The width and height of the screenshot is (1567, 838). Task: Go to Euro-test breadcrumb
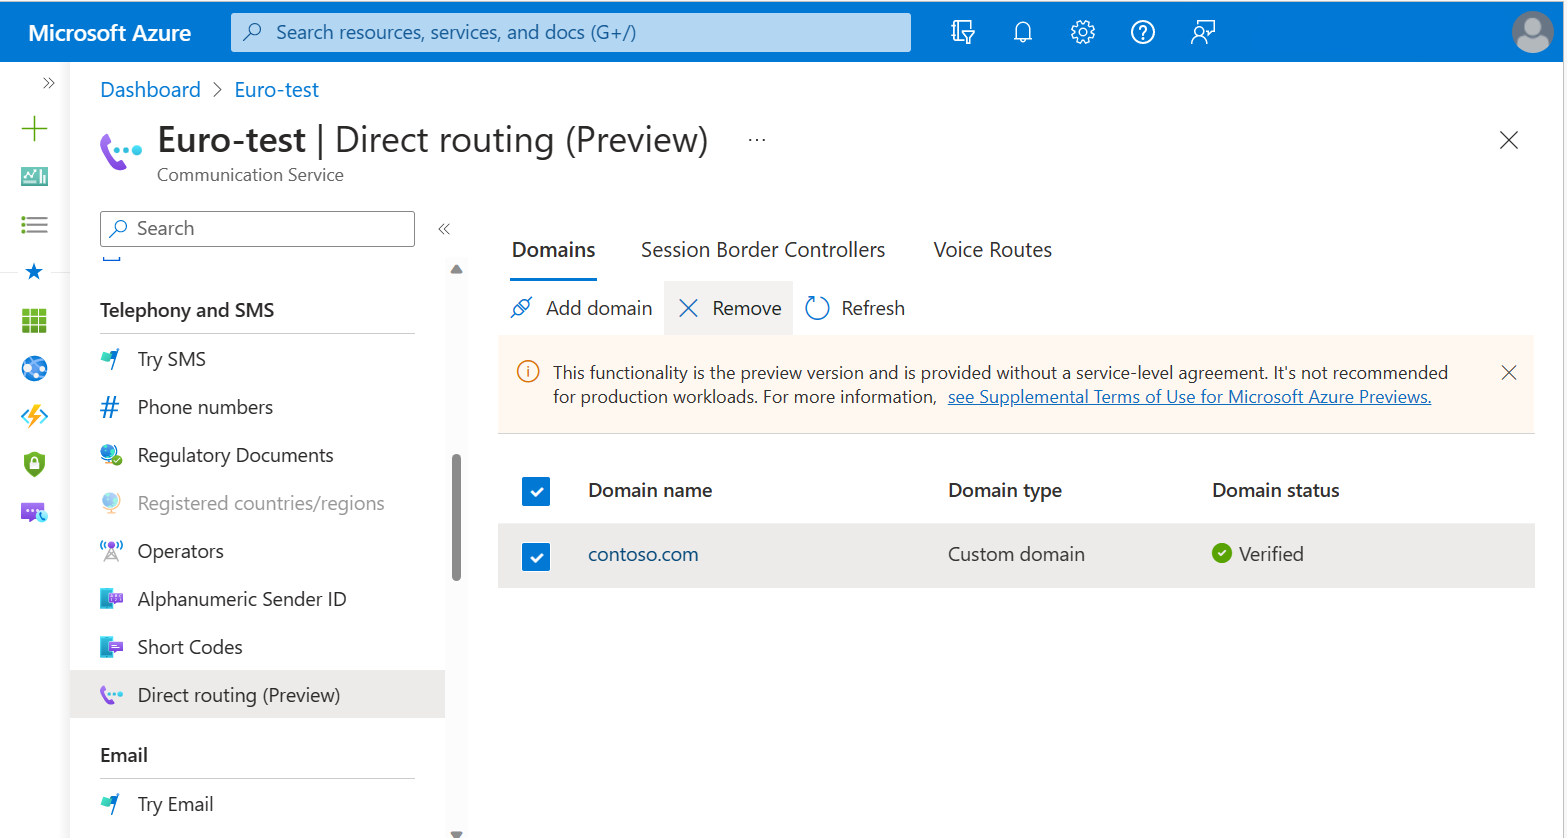tap(276, 90)
